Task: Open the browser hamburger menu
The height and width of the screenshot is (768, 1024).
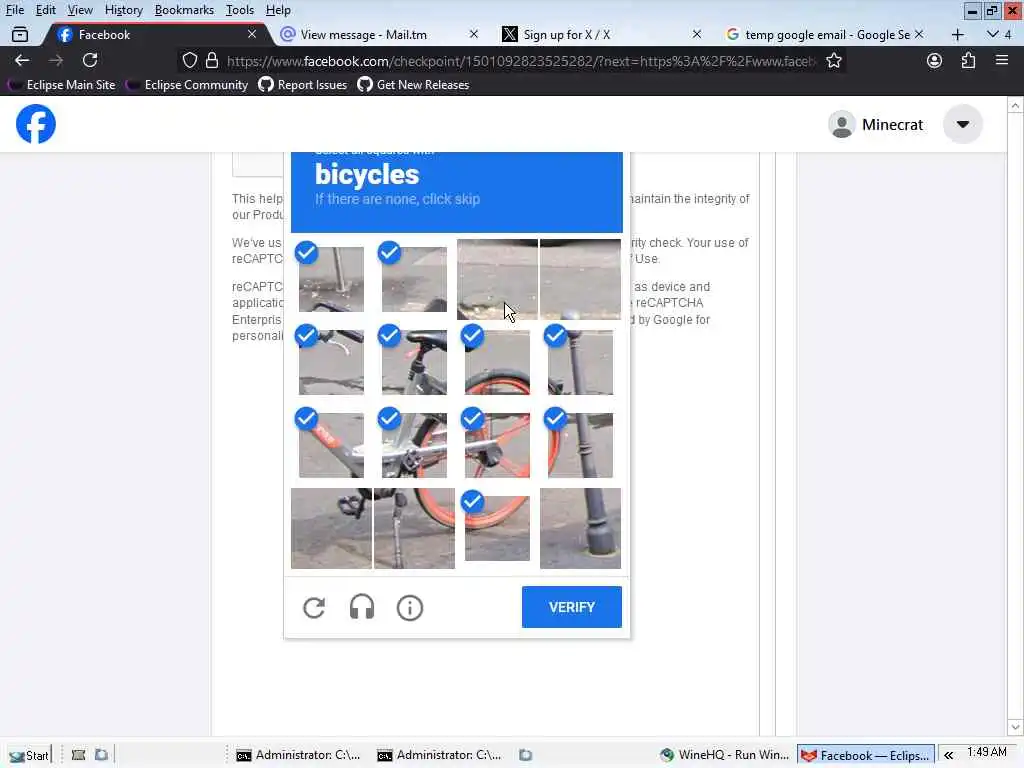Action: pyautogui.click(x=1002, y=60)
